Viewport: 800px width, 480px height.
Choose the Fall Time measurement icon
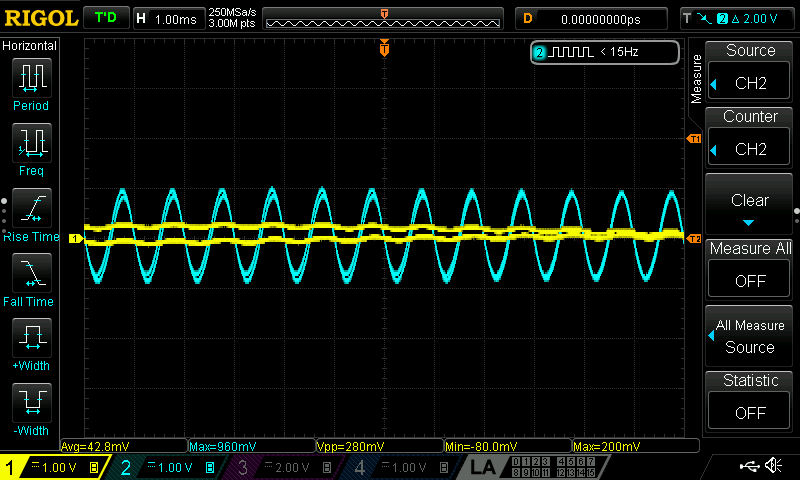coord(31,274)
